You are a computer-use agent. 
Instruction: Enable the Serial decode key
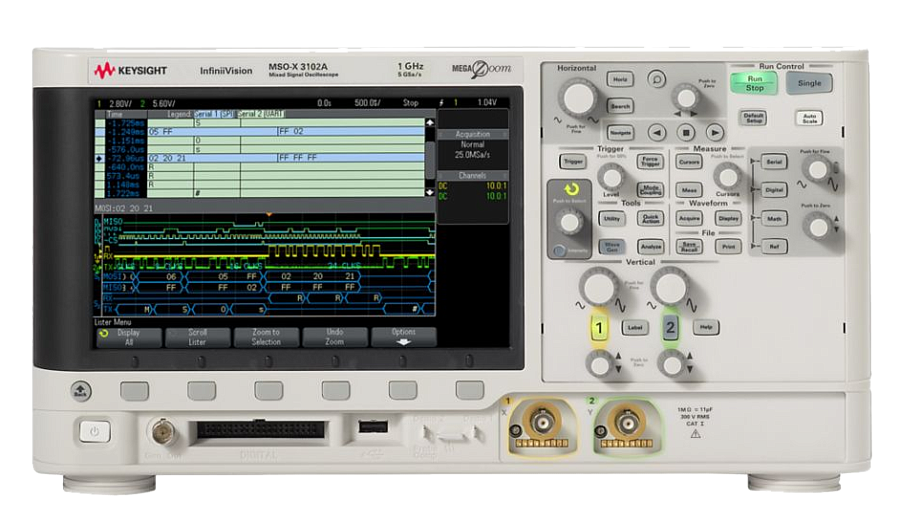point(774,162)
